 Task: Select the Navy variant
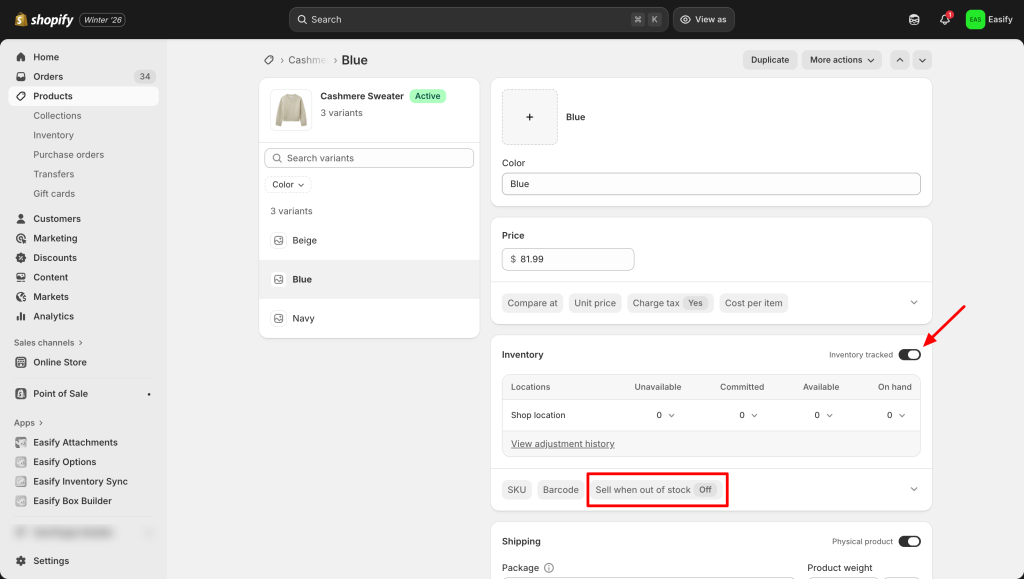click(304, 318)
